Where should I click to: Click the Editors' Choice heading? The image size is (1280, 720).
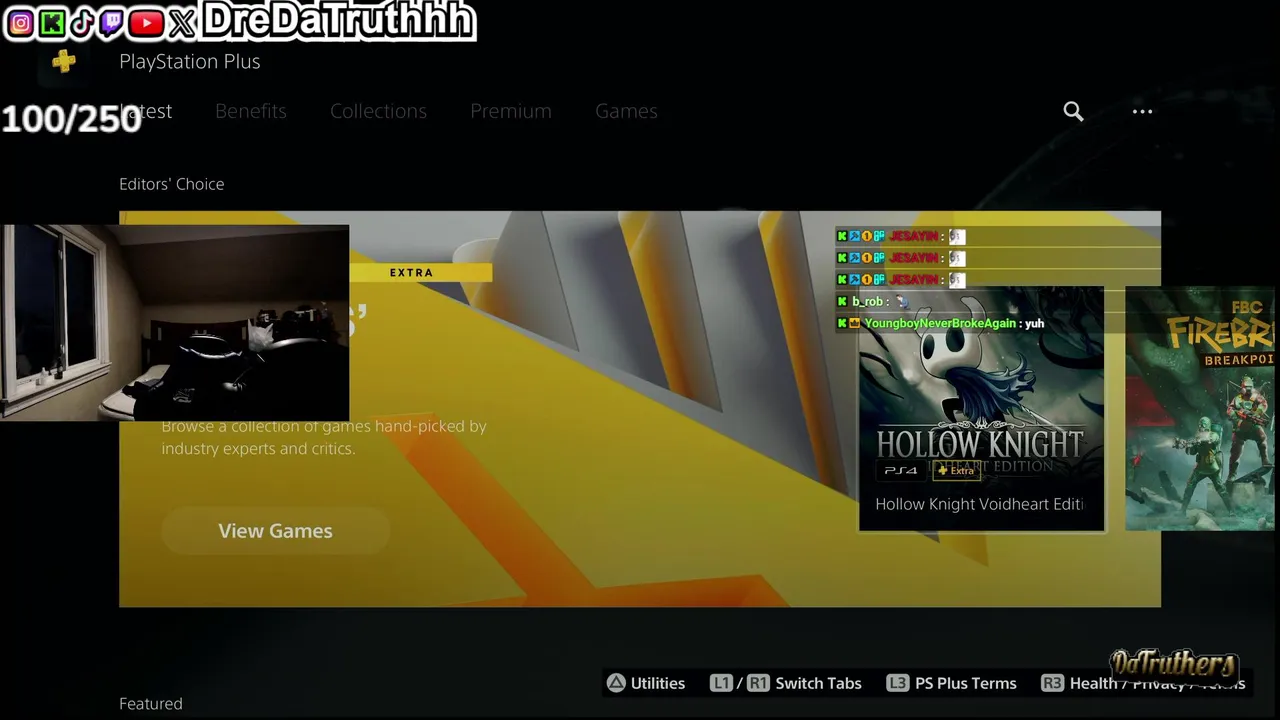tap(171, 184)
